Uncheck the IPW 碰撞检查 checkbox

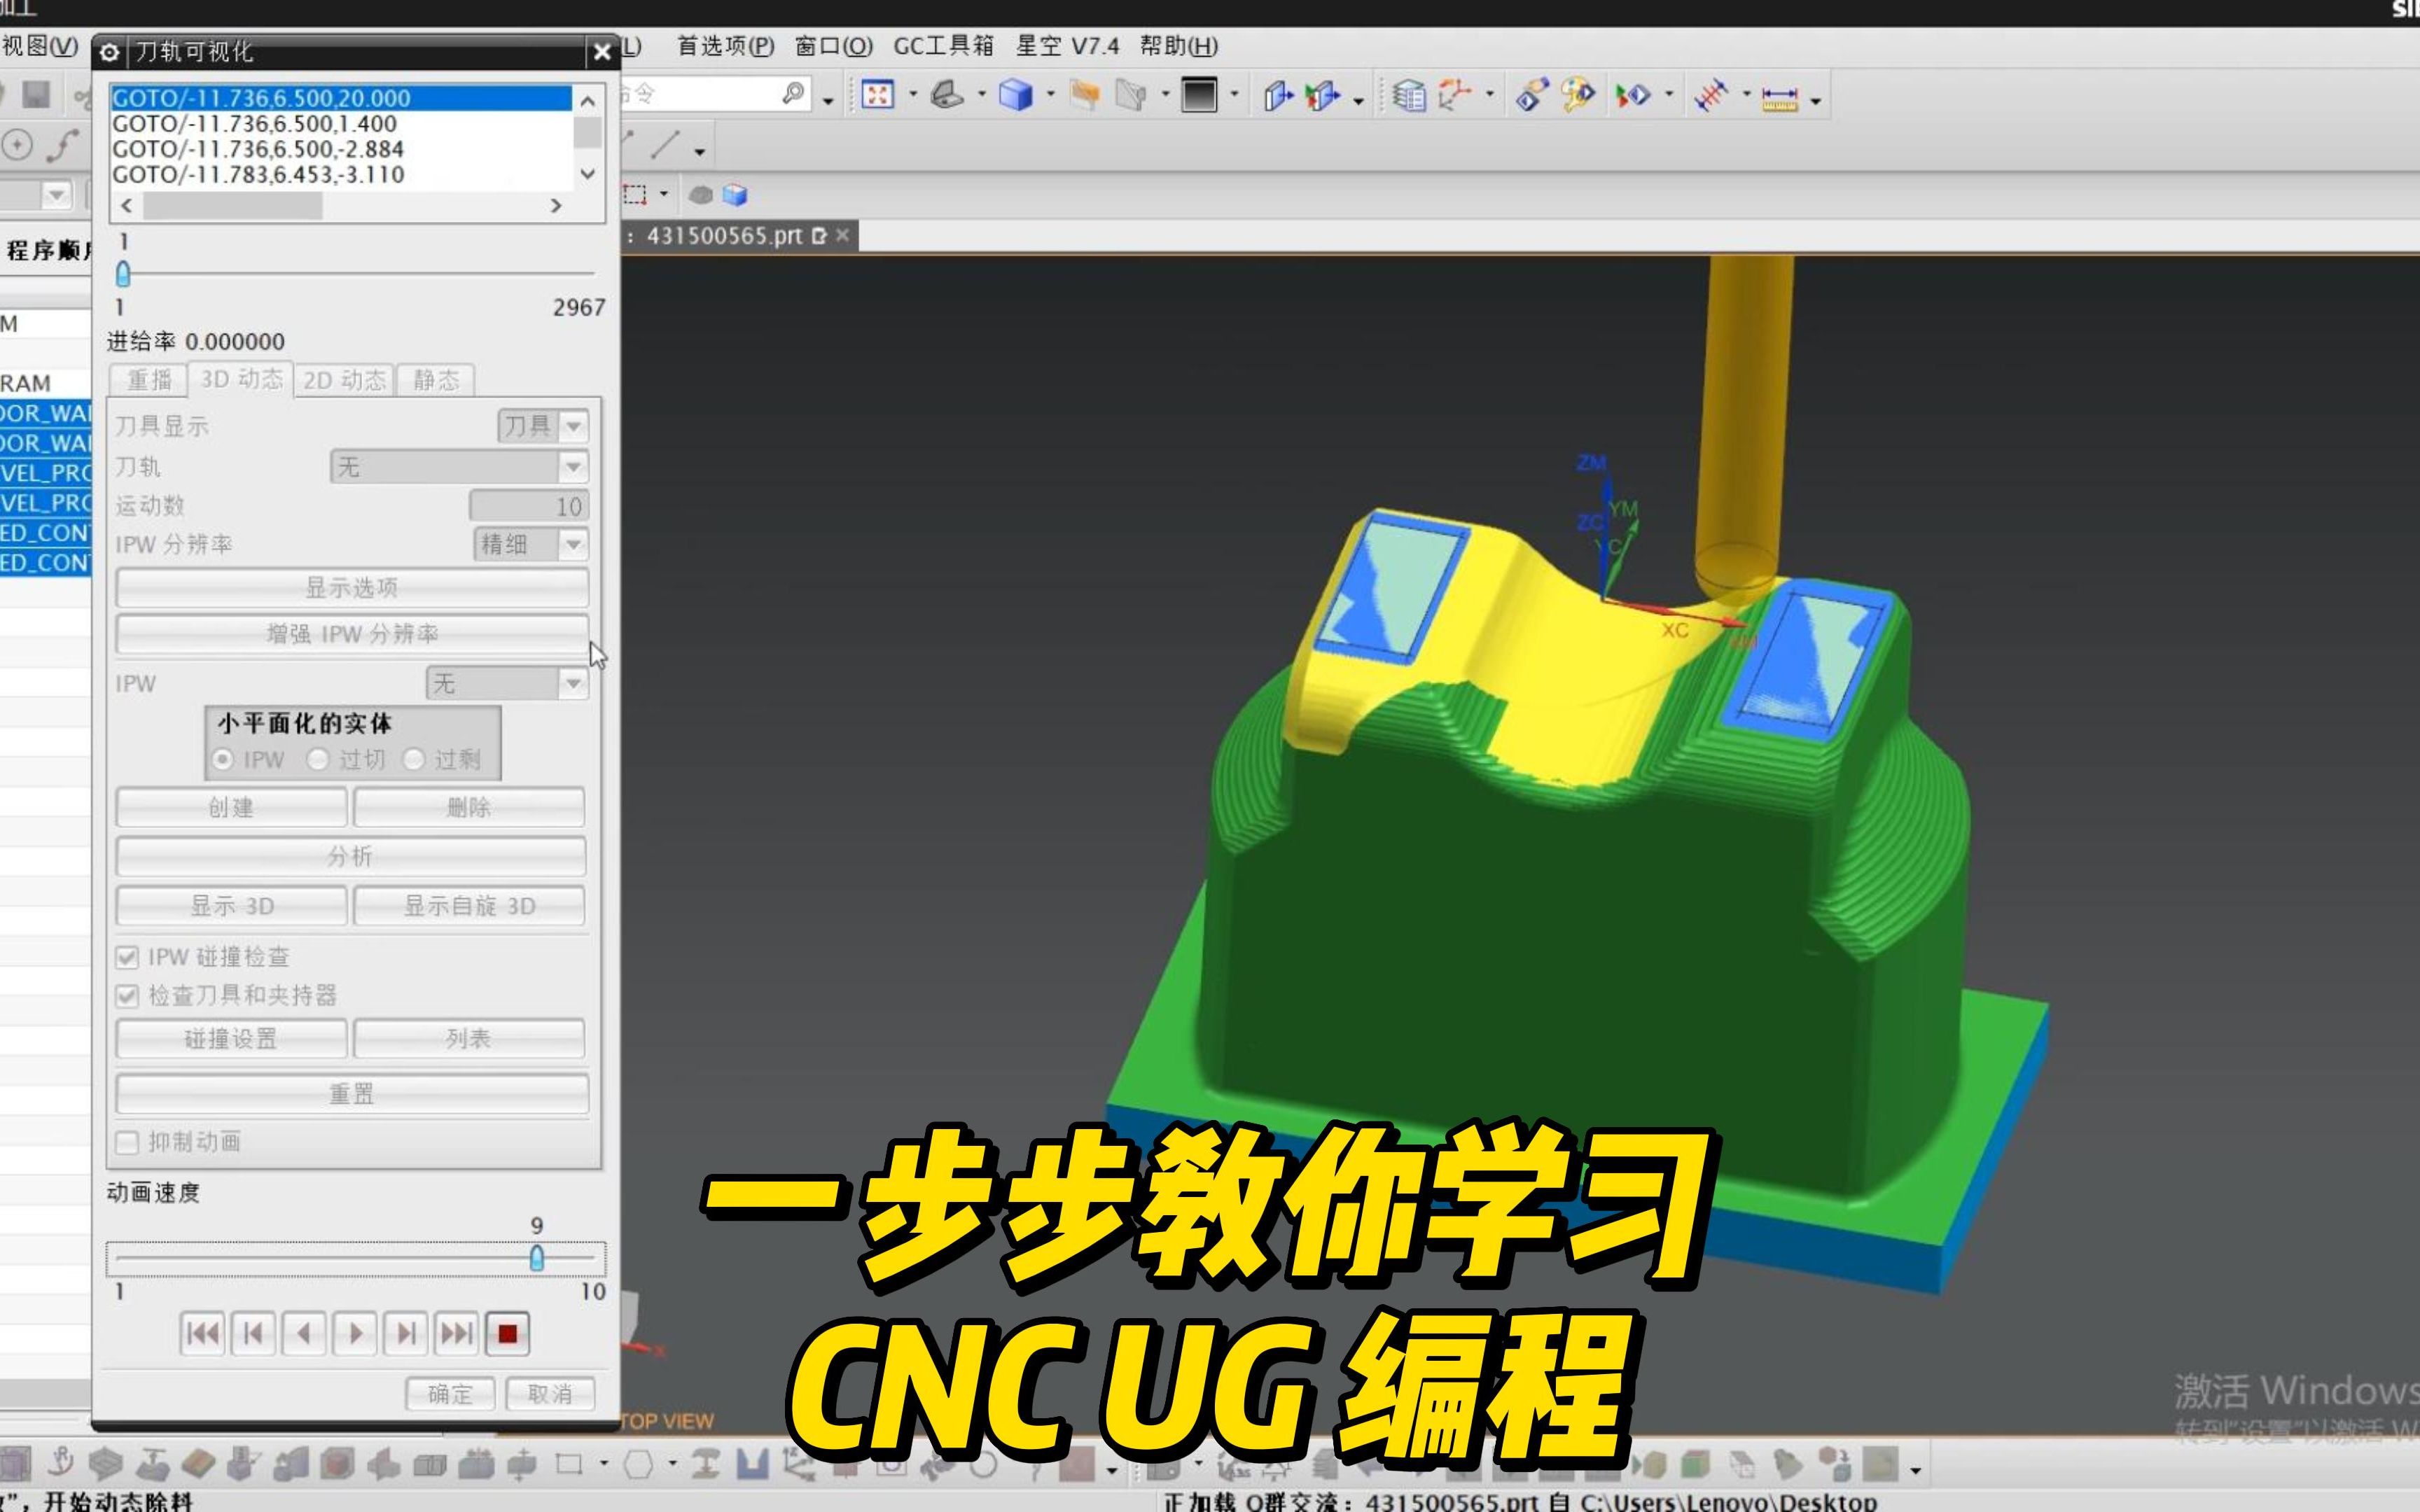[126, 956]
